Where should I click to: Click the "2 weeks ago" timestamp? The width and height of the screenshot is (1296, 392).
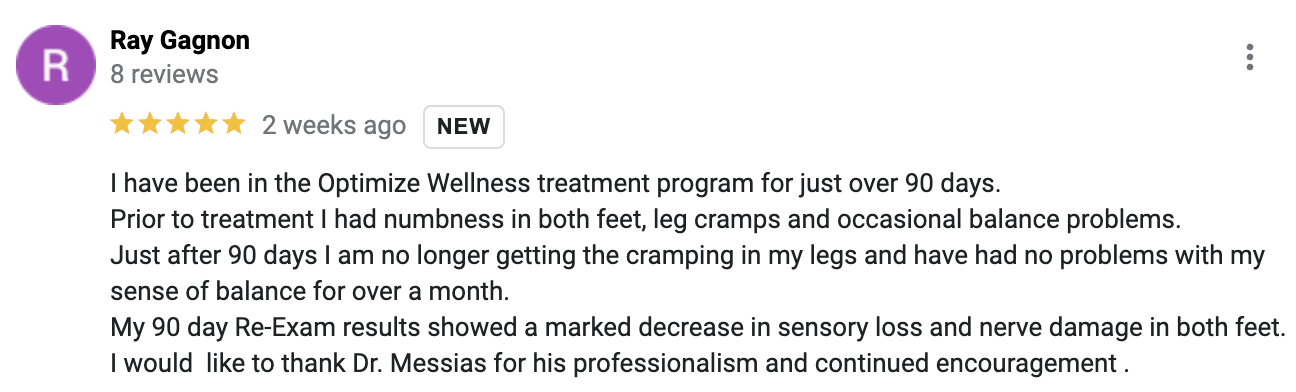pos(334,126)
